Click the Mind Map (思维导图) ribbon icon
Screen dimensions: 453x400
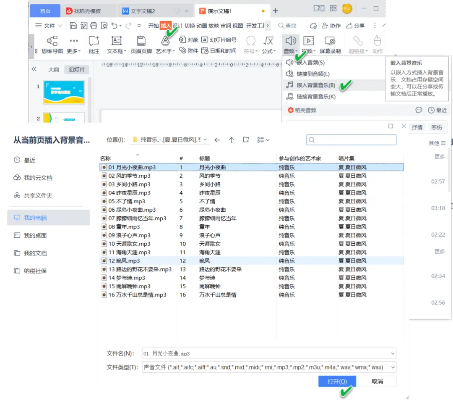(52, 41)
